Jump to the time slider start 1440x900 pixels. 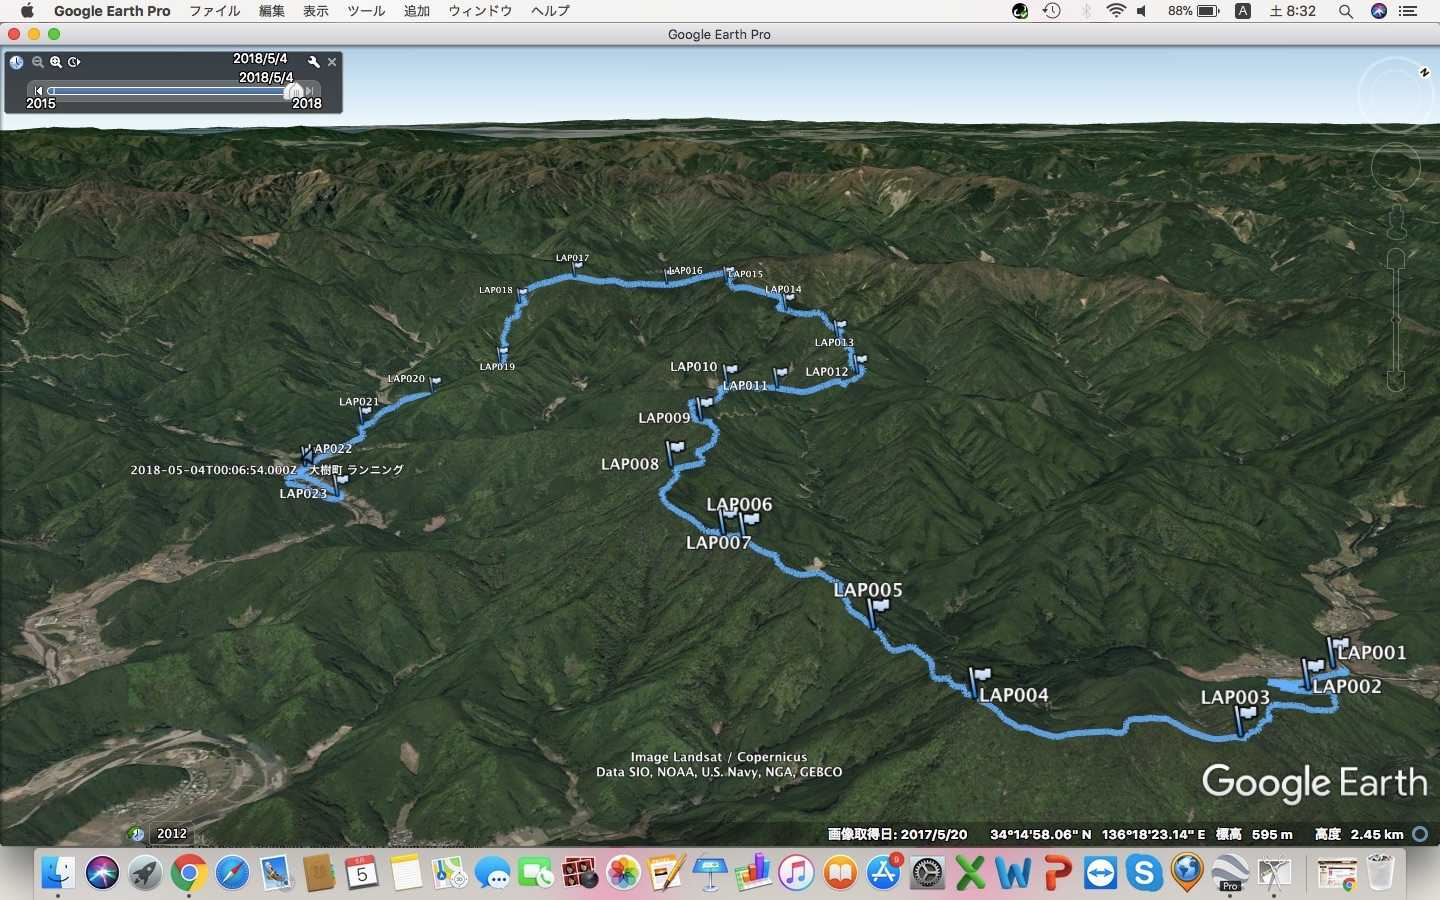point(39,91)
